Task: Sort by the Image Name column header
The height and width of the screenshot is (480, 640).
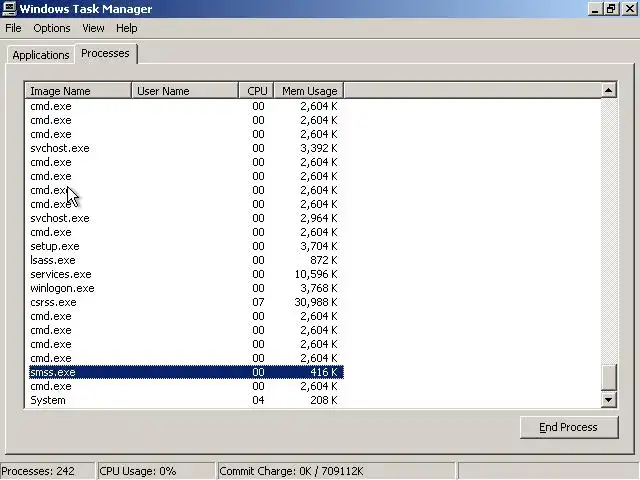Action: tap(78, 91)
